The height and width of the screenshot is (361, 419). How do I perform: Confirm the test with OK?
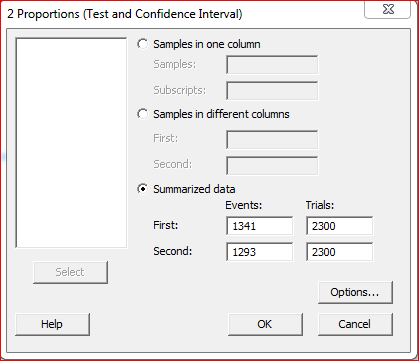coord(265,324)
